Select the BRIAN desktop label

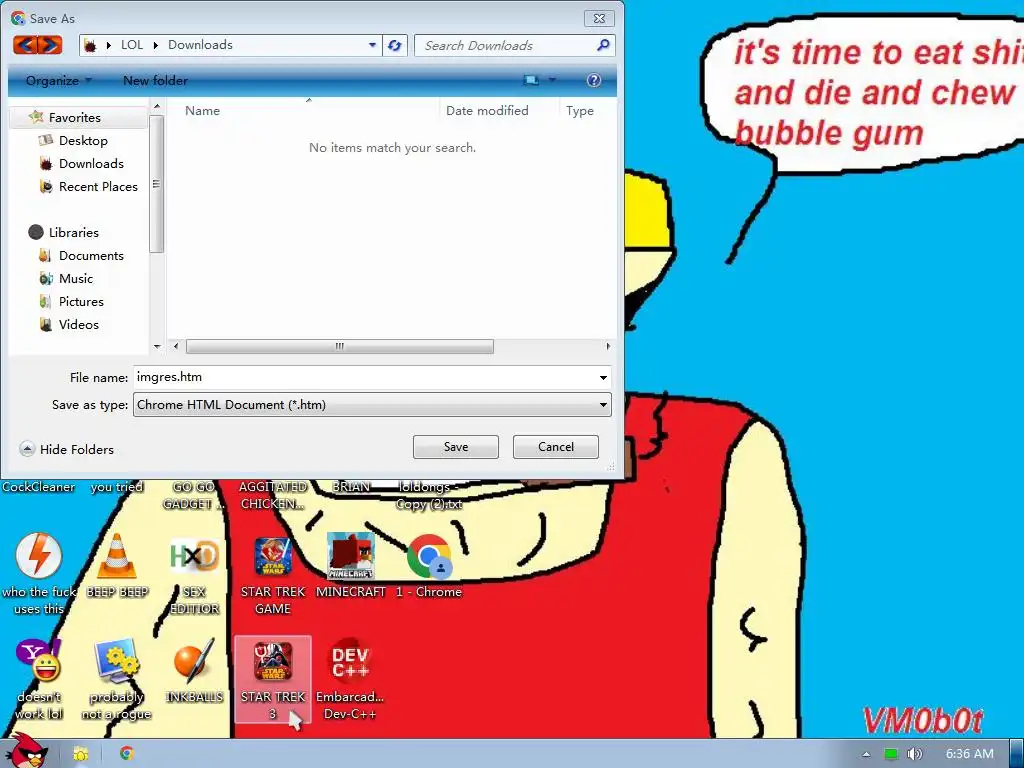pos(351,487)
